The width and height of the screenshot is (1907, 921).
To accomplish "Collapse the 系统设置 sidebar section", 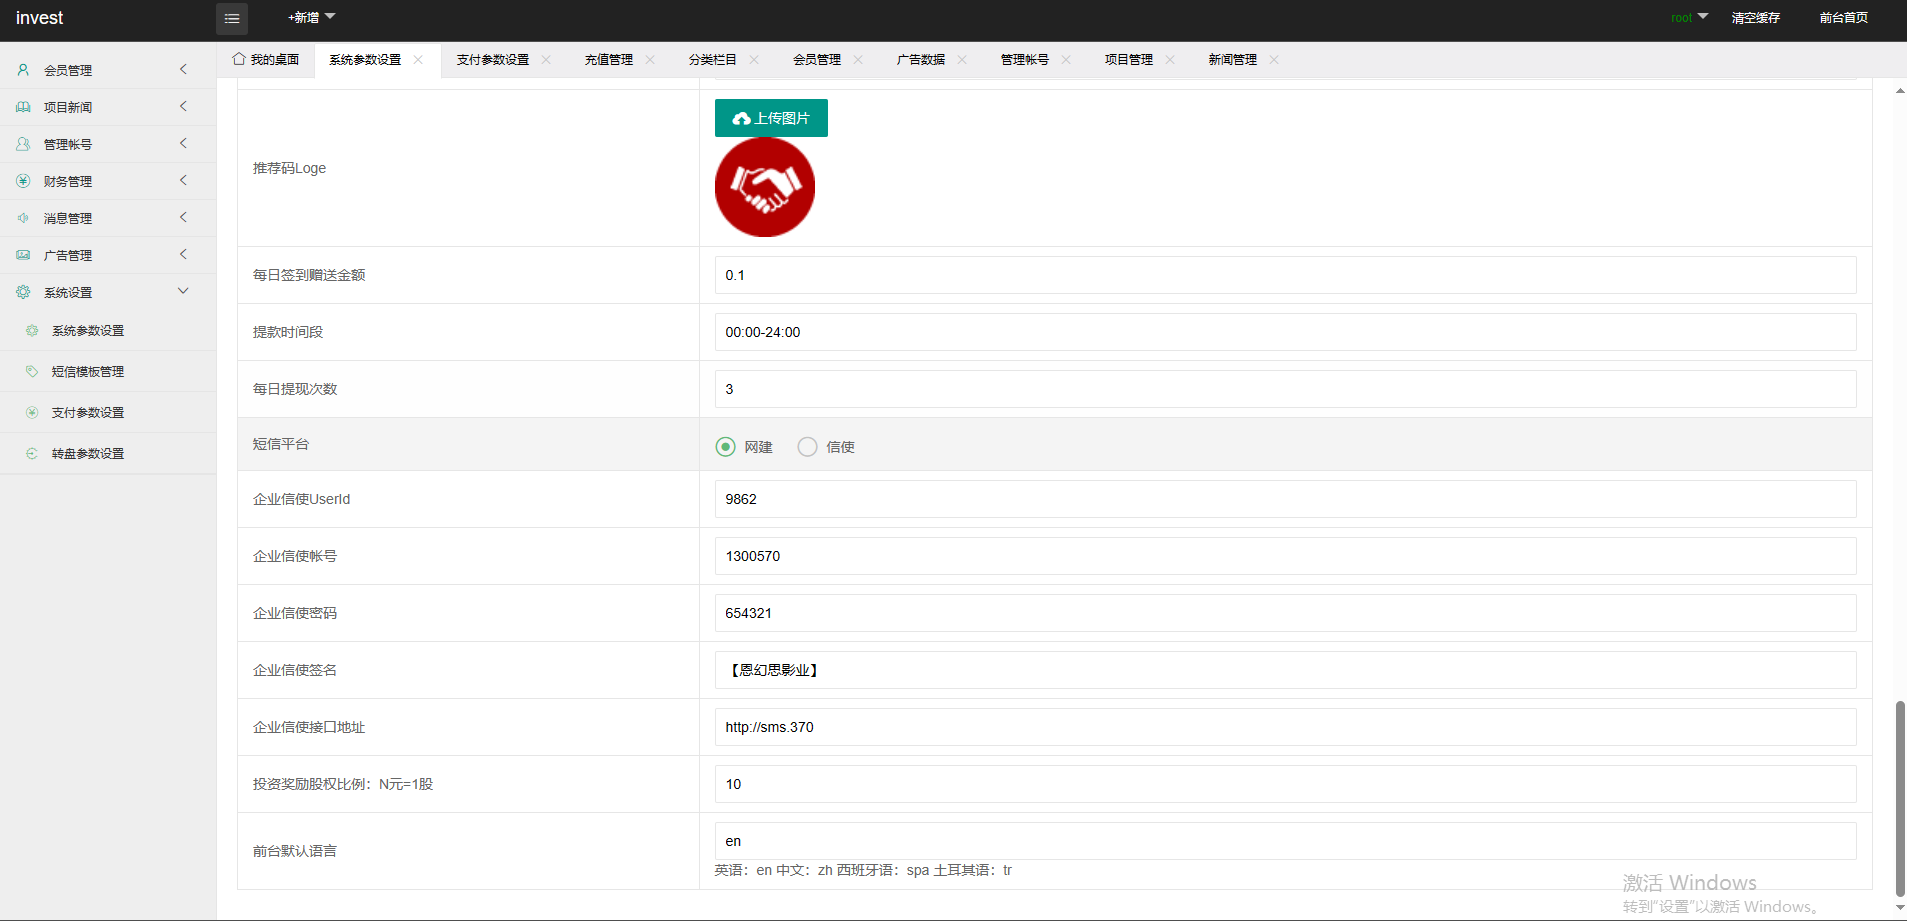I will (183, 291).
